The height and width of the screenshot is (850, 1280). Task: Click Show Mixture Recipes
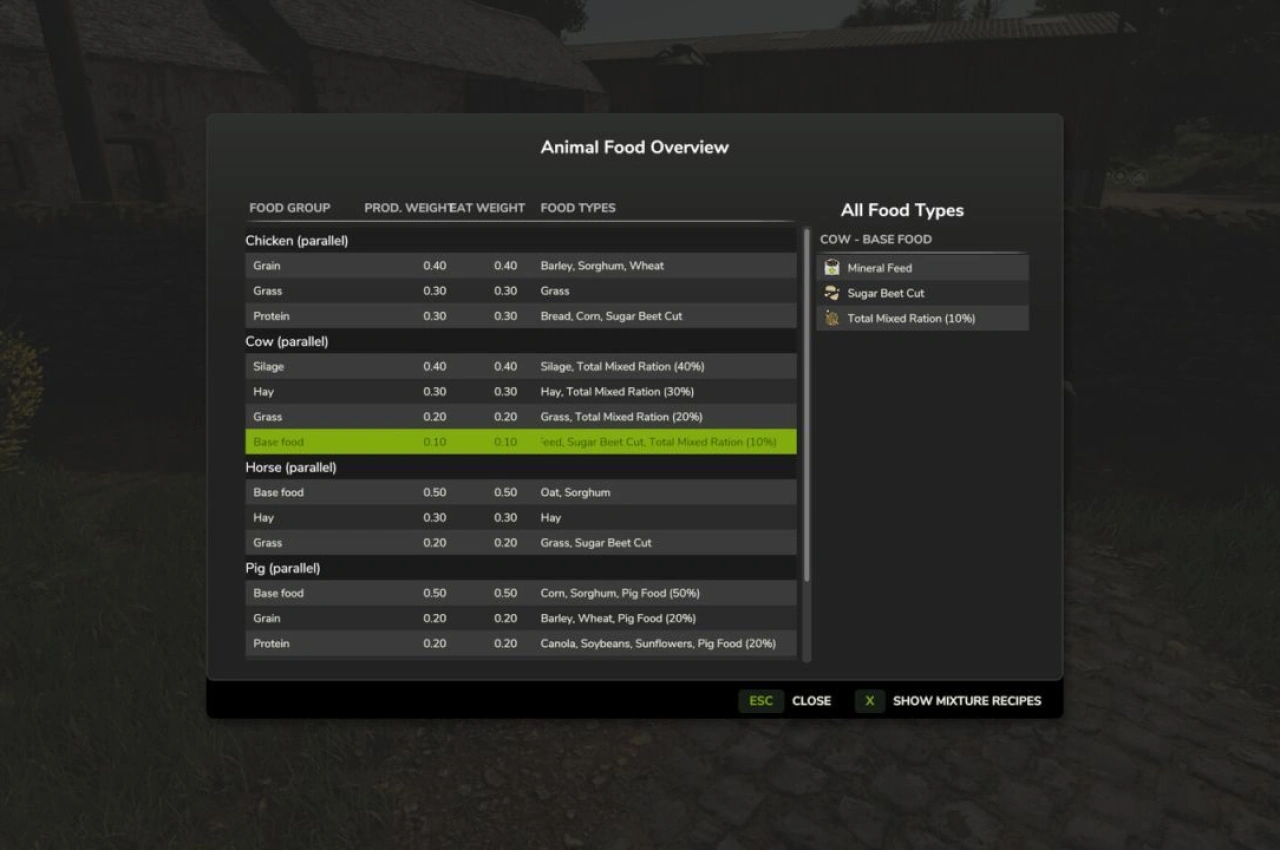pyautogui.click(x=966, y=701)
